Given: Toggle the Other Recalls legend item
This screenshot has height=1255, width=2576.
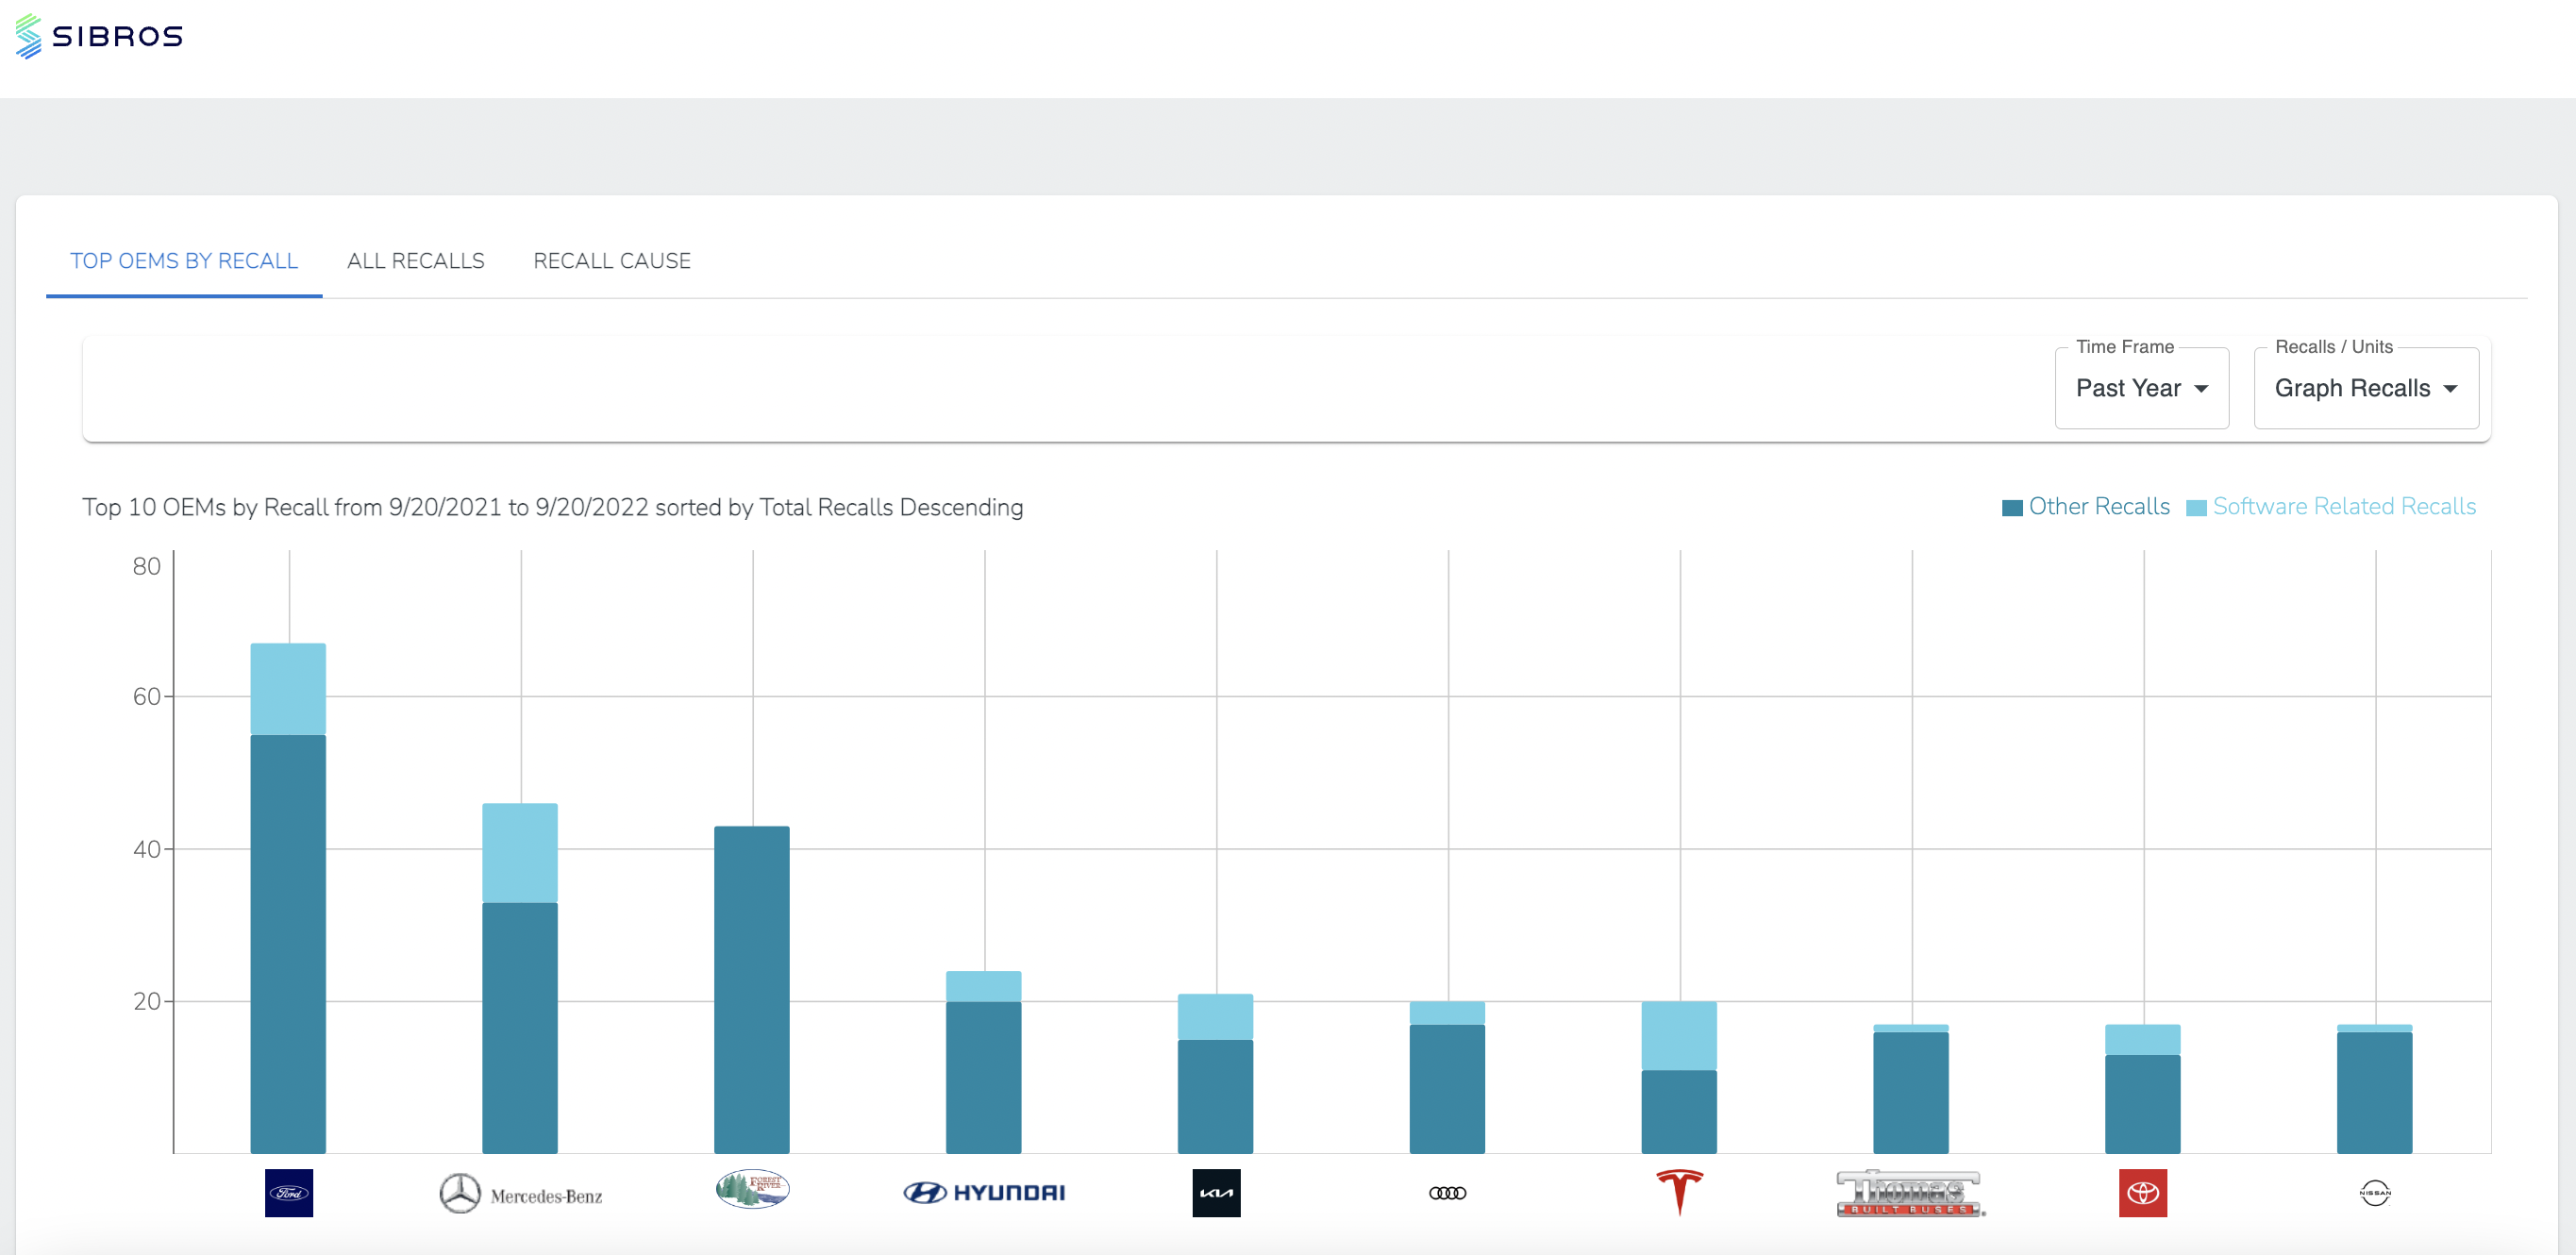Looking at the screenshot, I should click(x=2086, y=507).
